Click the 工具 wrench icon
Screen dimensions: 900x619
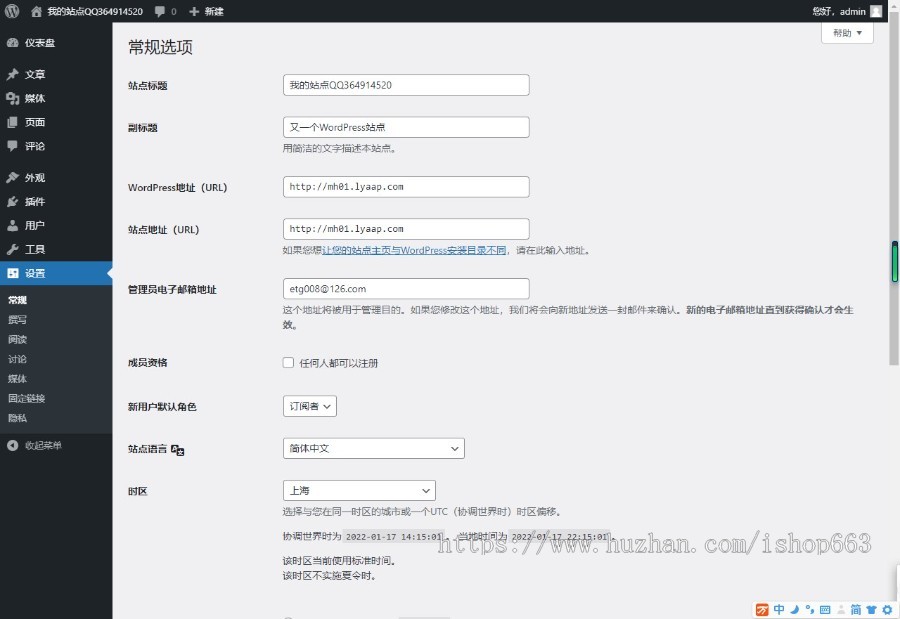[13, 249]
